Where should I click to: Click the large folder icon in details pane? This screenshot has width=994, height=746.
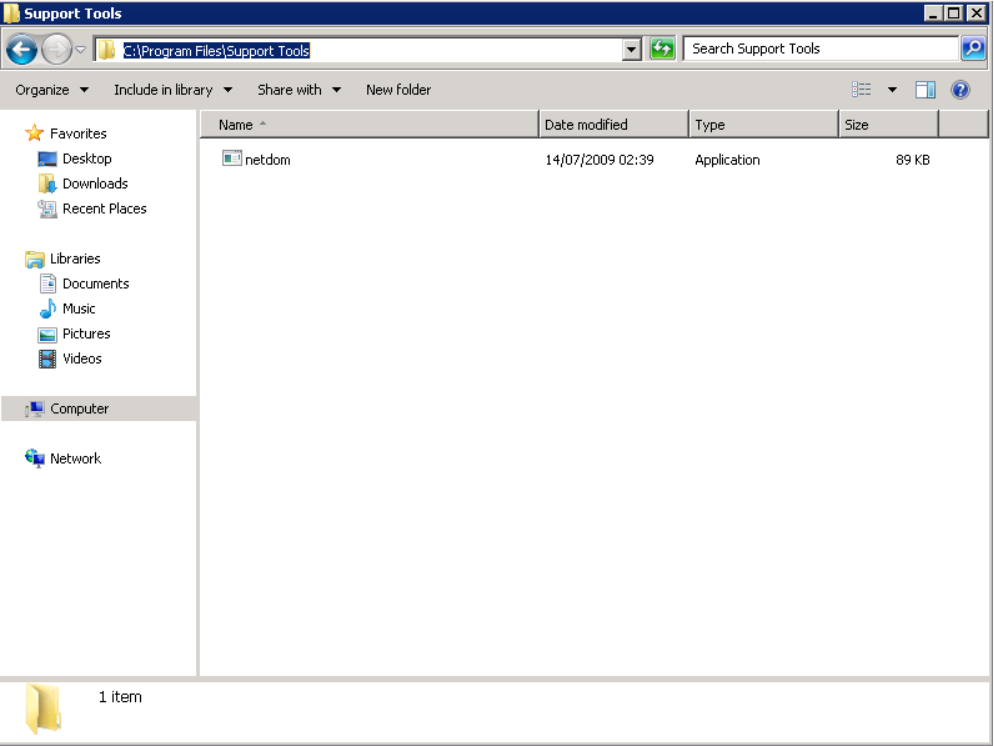(x=43, y=709)
